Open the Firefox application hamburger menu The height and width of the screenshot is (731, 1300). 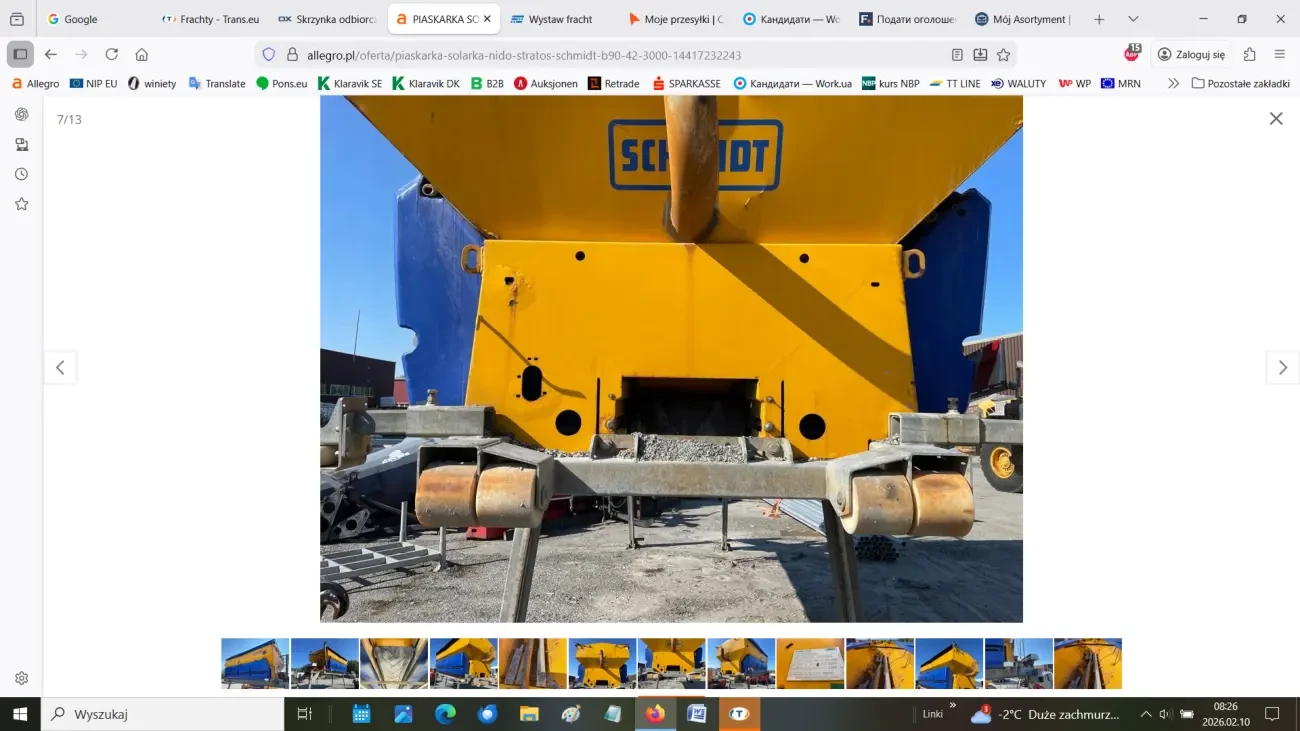[x=1279, y=55]
